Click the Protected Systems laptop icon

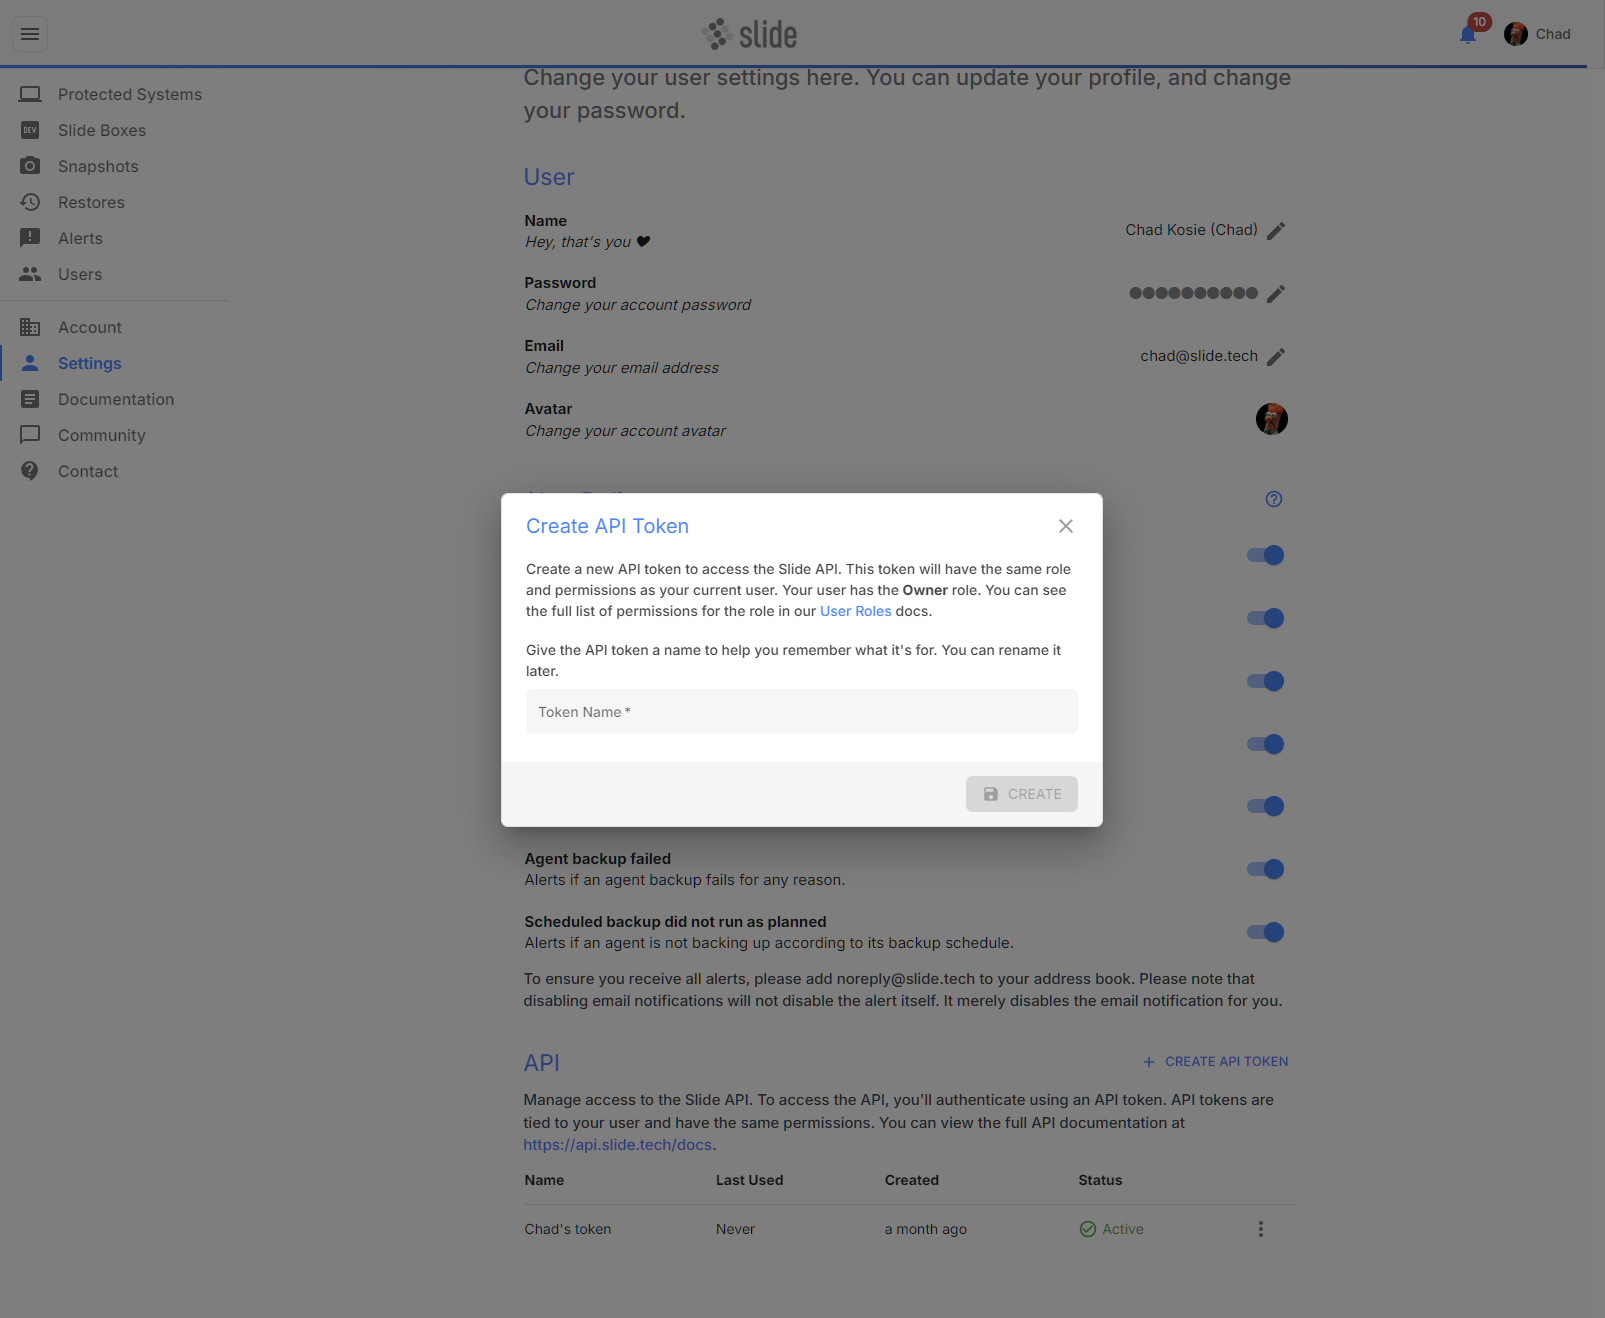[30, 94]
